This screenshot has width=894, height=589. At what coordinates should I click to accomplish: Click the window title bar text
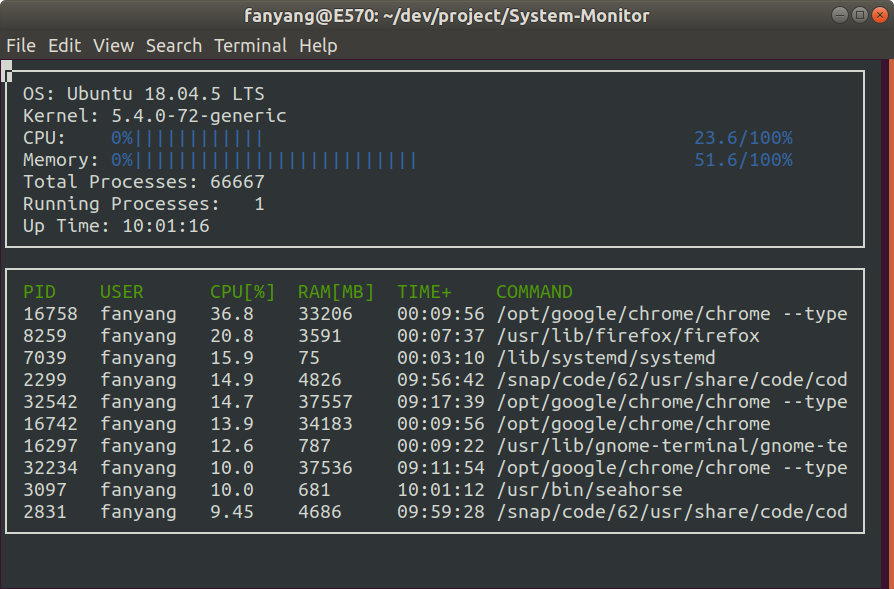click(x=446, y=16)
